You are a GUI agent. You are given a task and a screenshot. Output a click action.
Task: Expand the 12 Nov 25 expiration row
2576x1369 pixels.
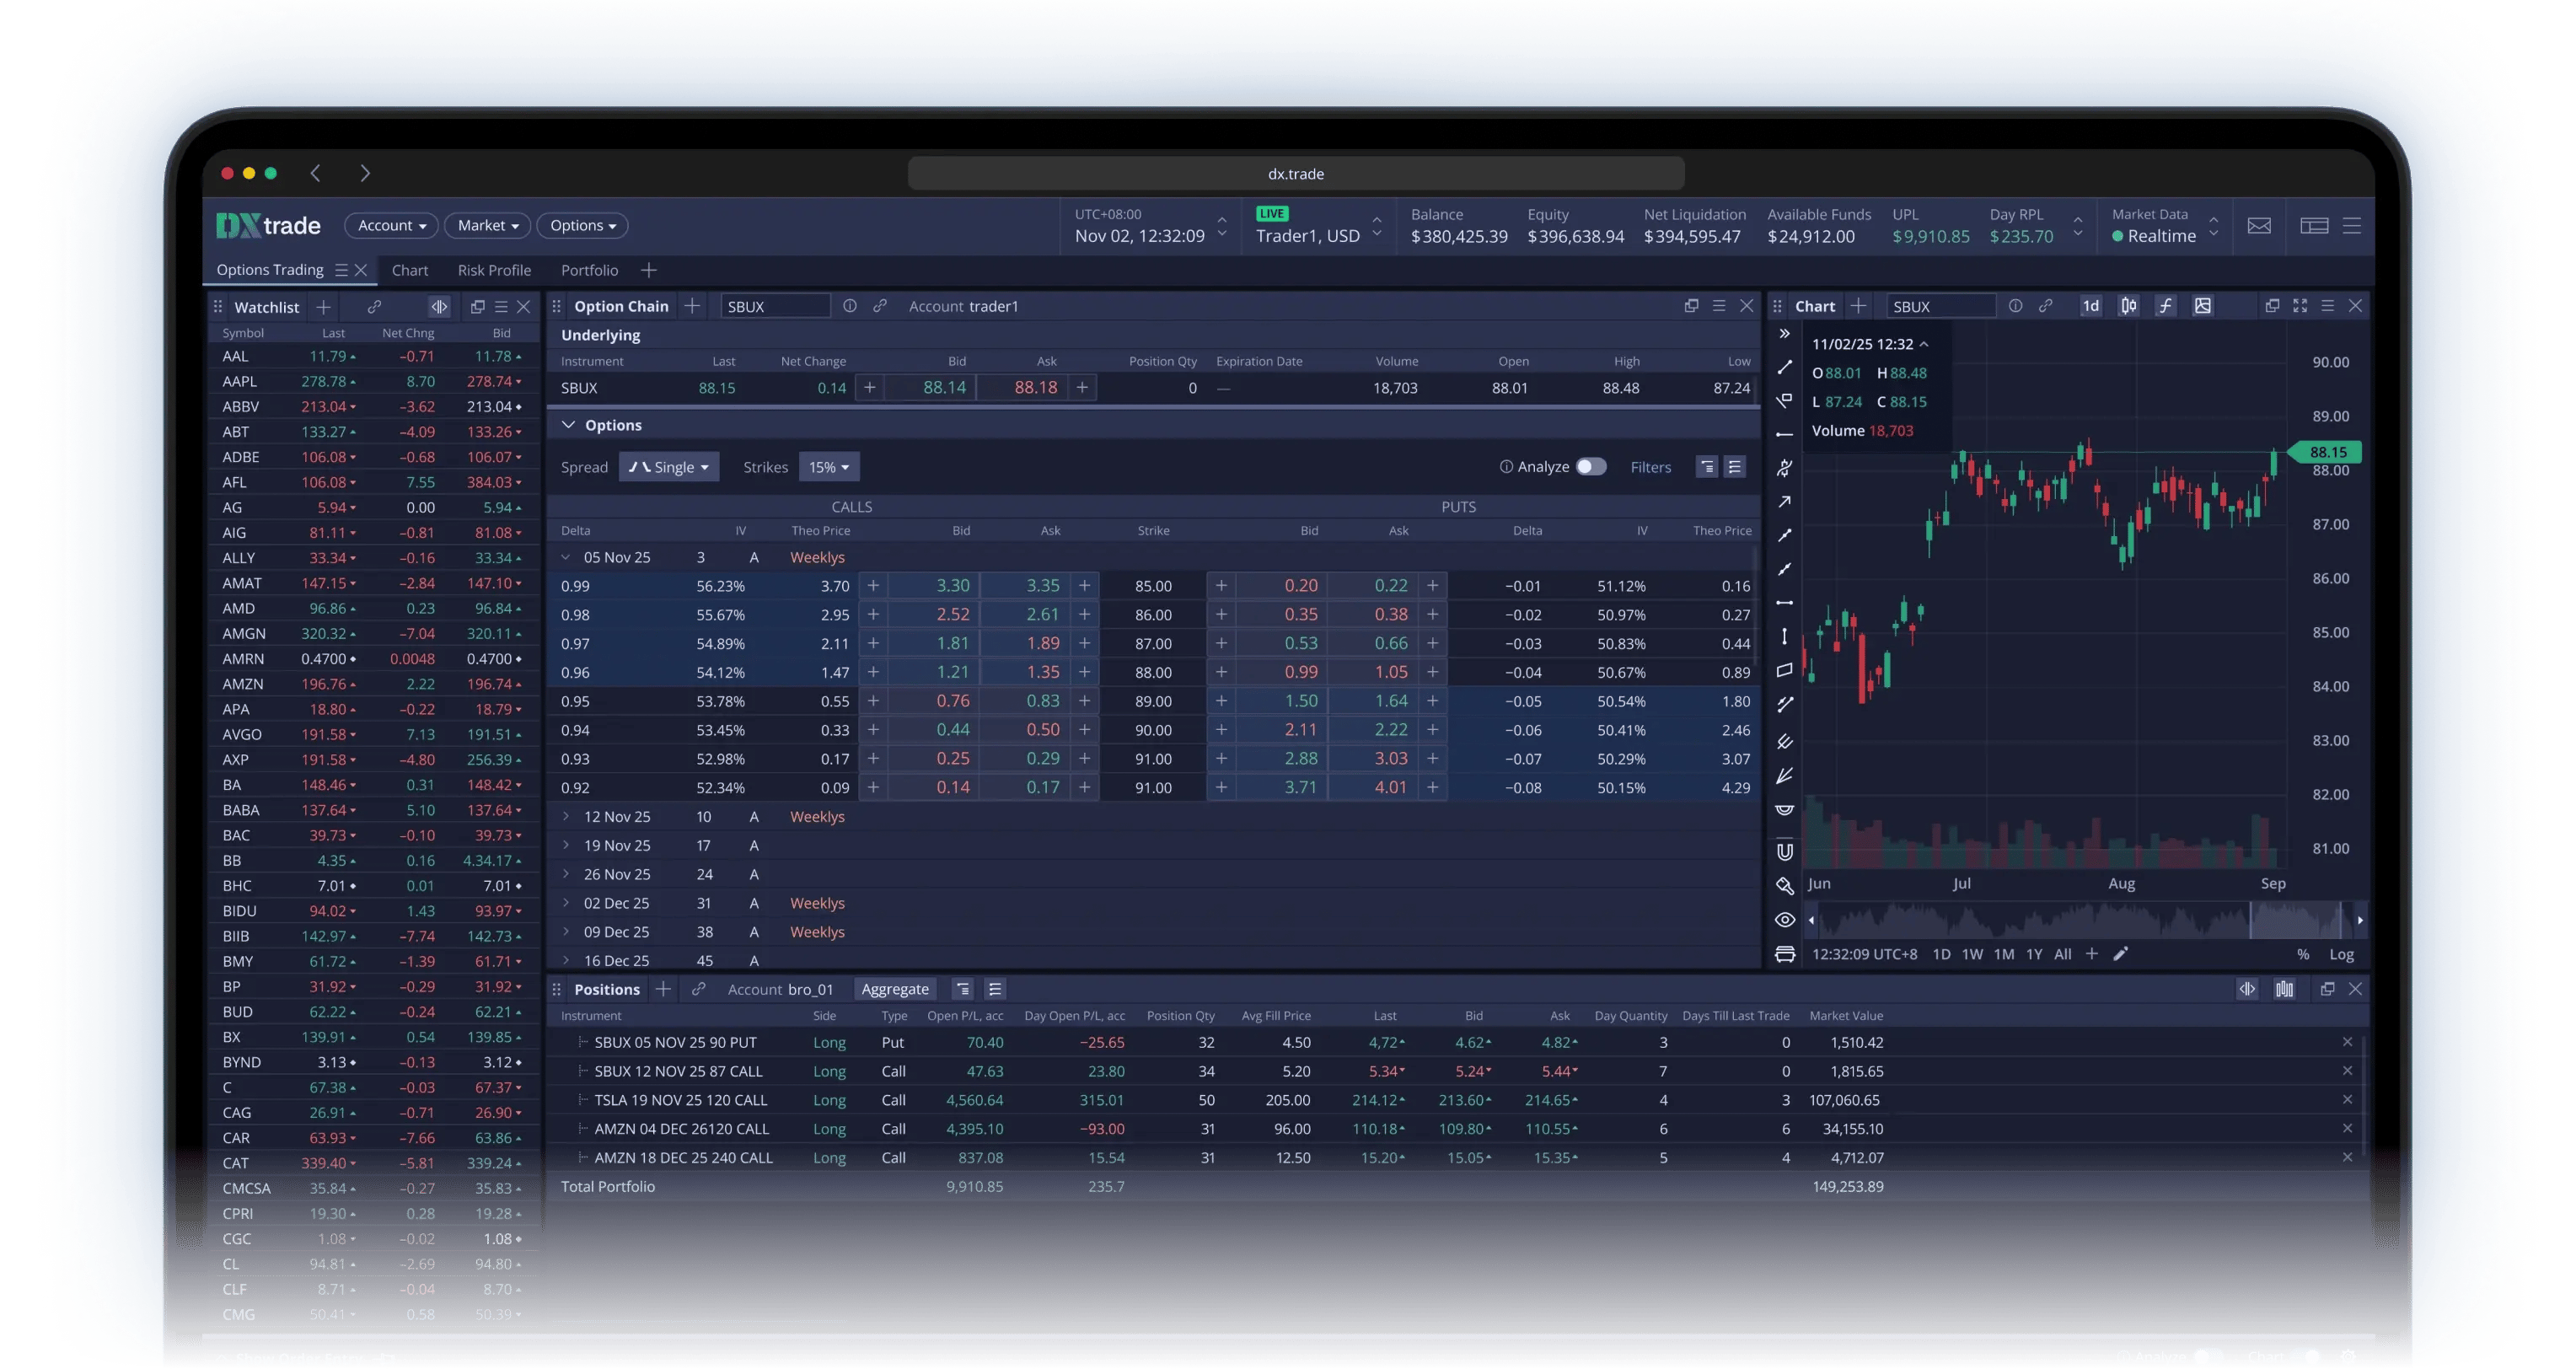click(566, 817)
